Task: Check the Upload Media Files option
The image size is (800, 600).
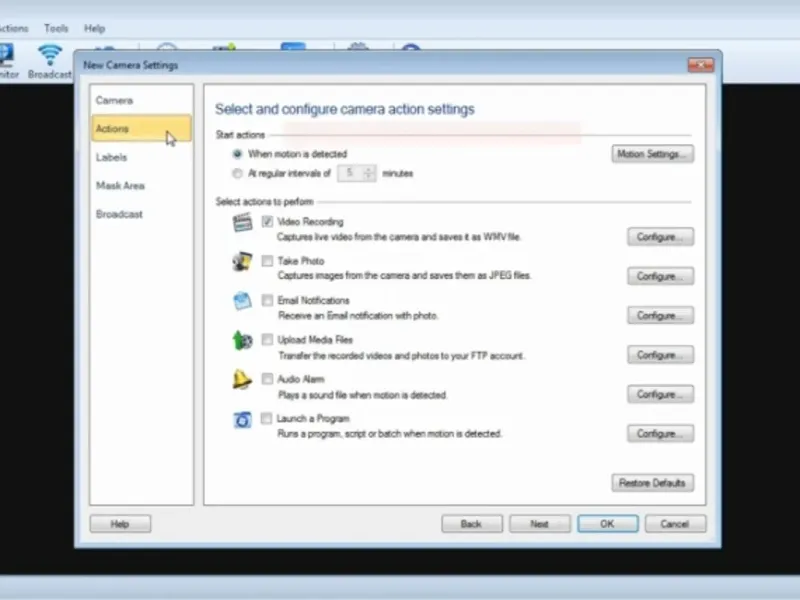Action: click(267, 339)
